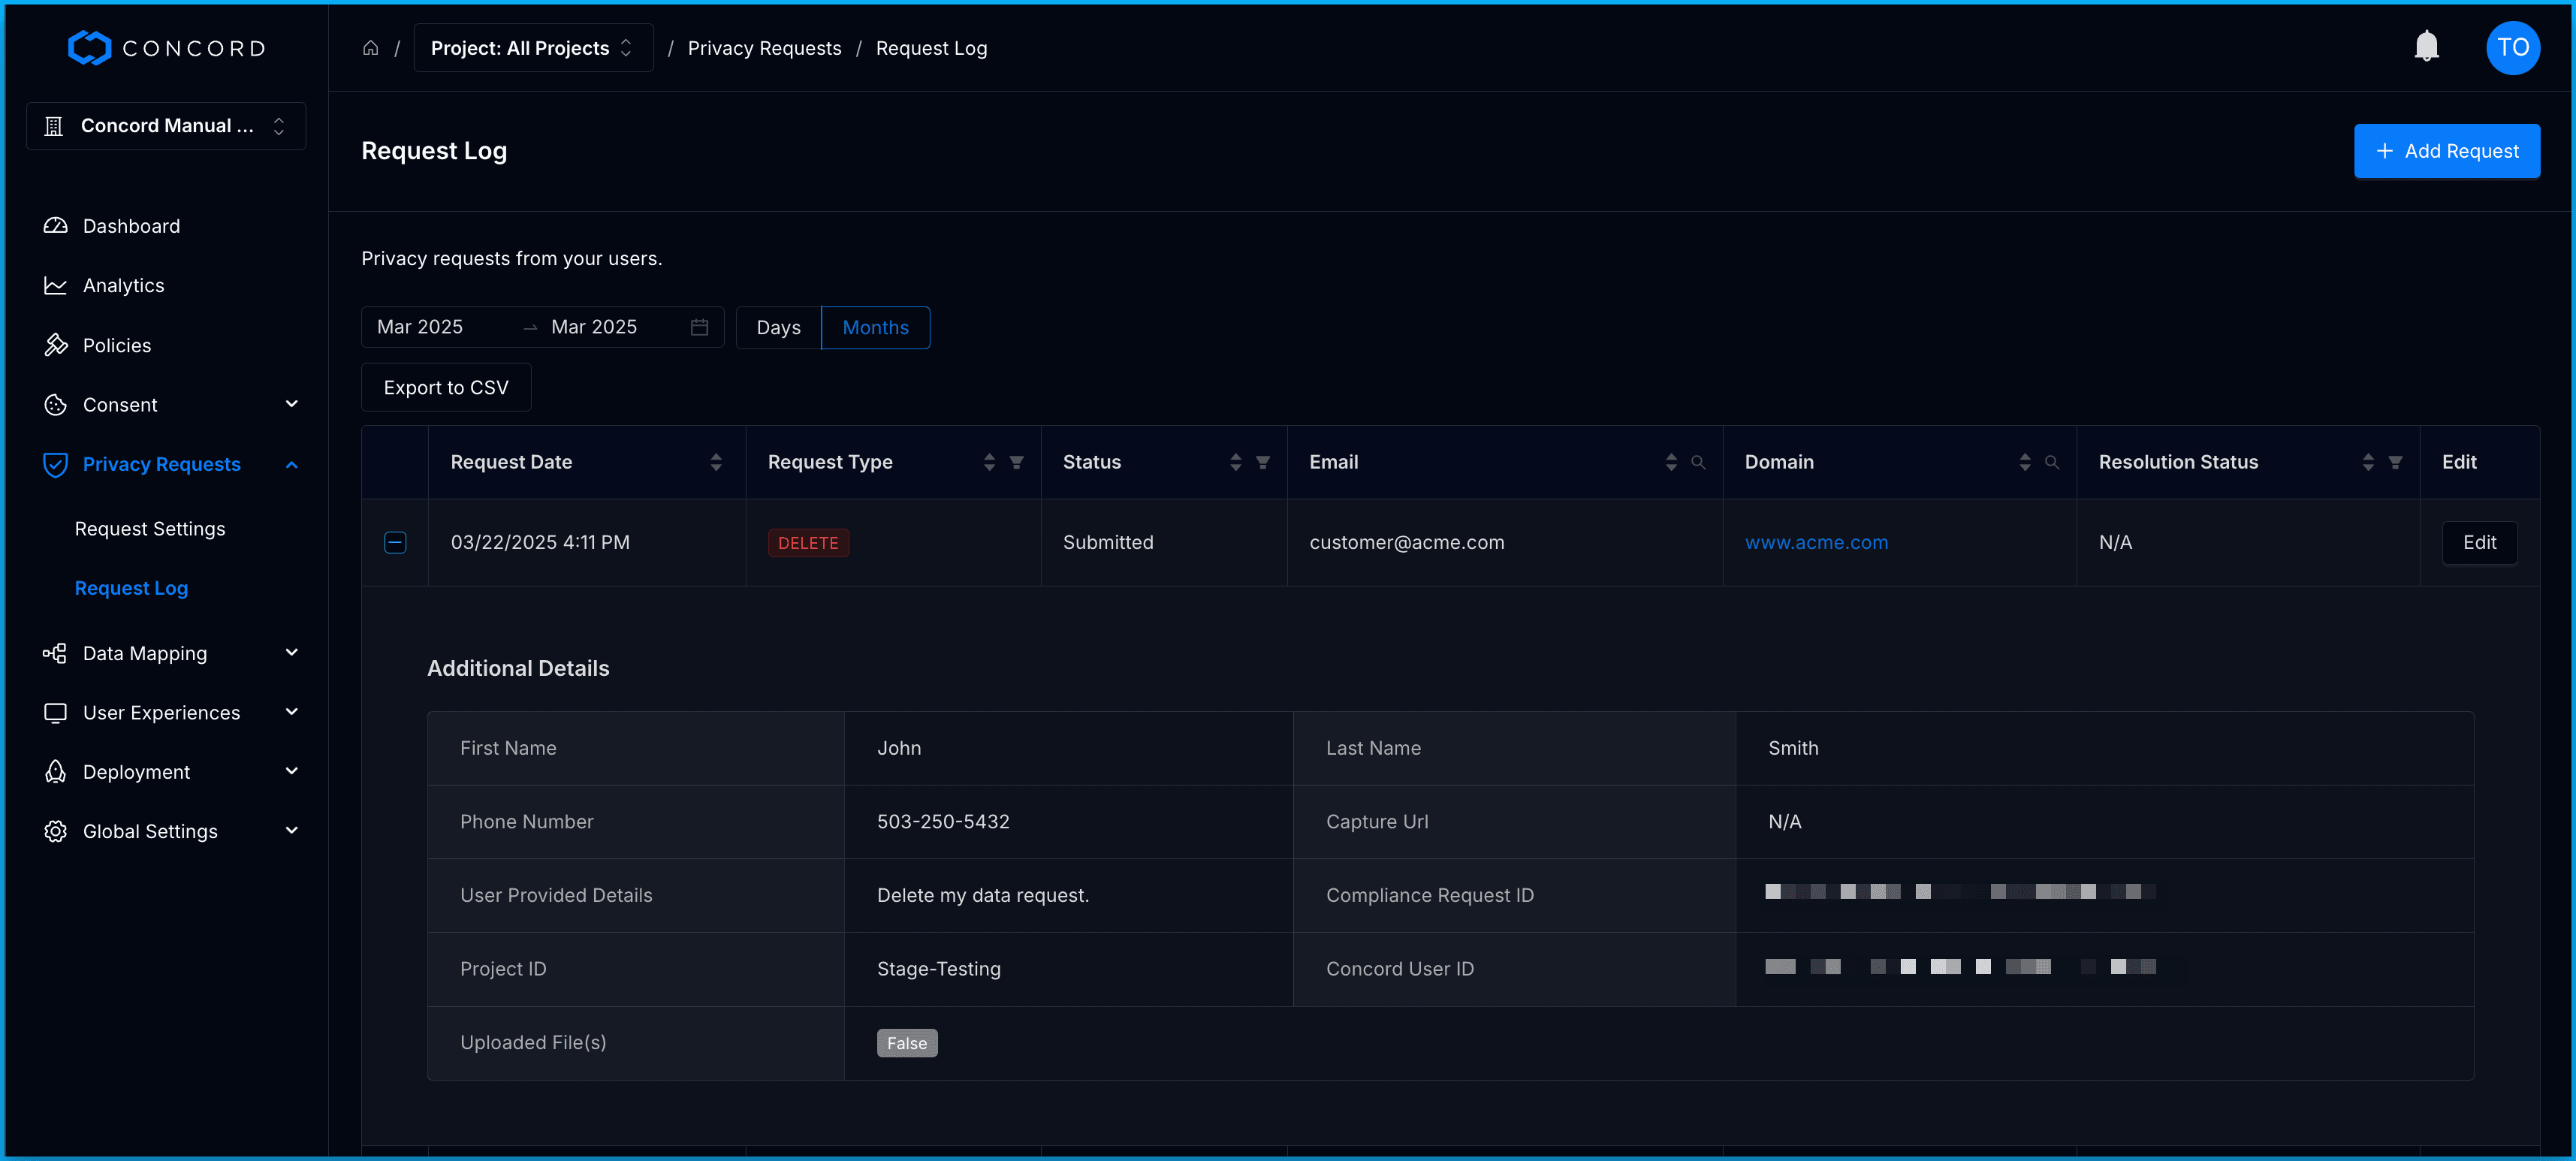
Task: Open the Project: All Projects dropdown
Action: [x=532, y=48]
